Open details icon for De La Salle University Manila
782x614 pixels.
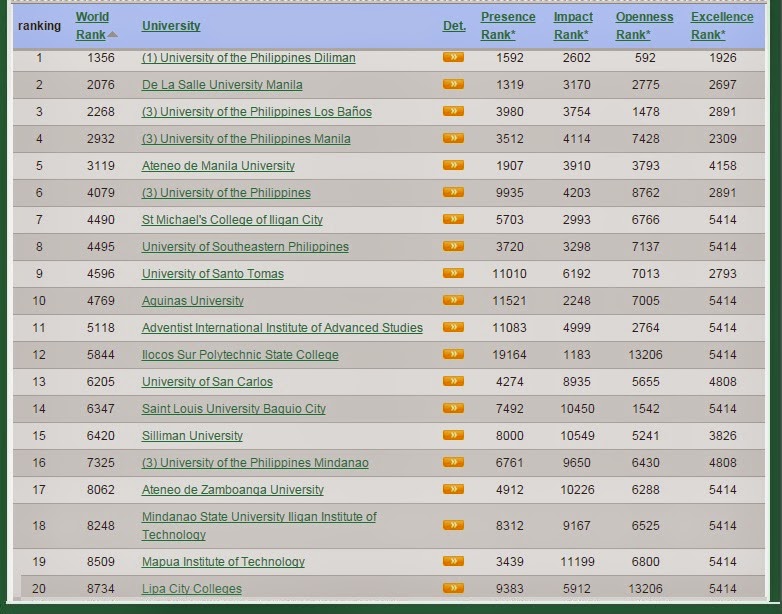453,84
